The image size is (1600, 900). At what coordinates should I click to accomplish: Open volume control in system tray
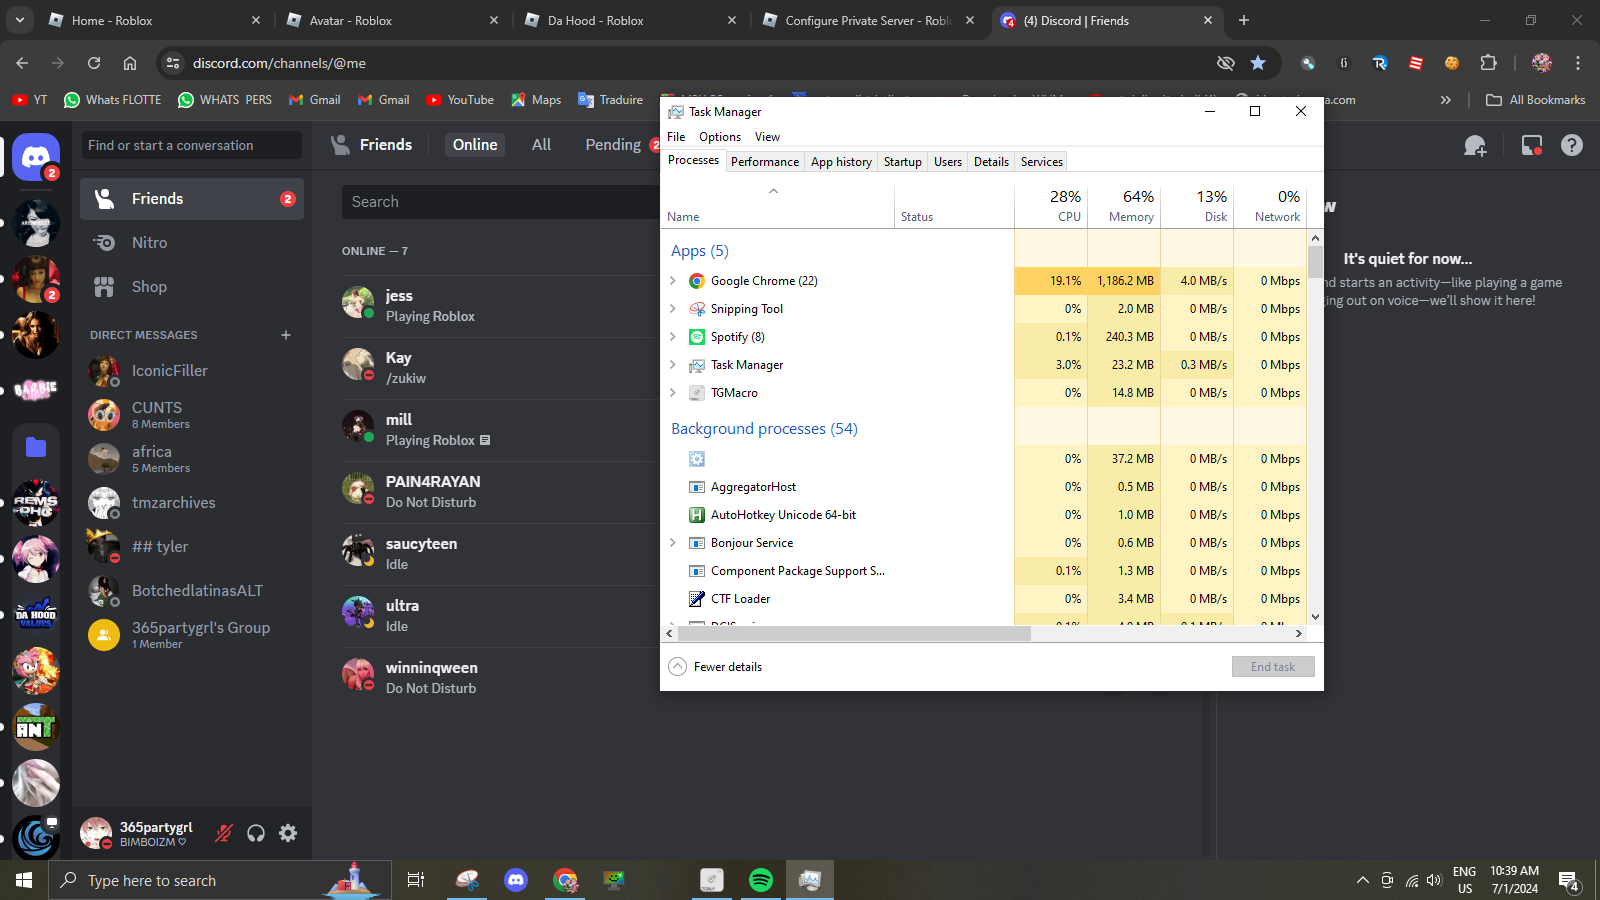point(1434,880)
